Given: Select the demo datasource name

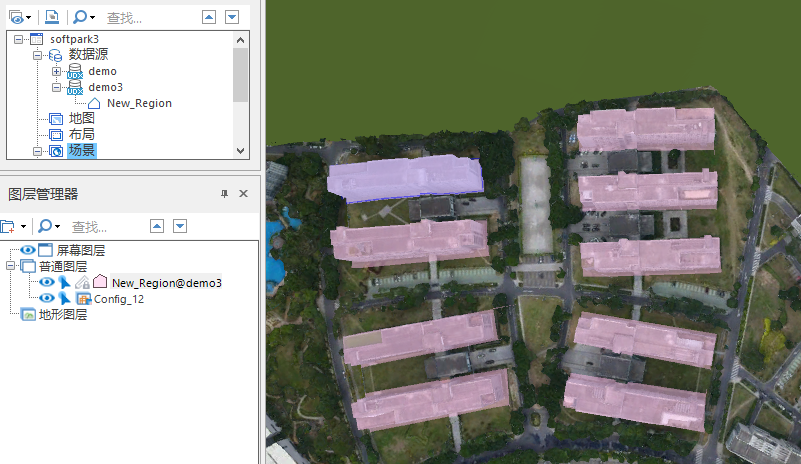Looking at the screenshot, I should click(102, 72).
